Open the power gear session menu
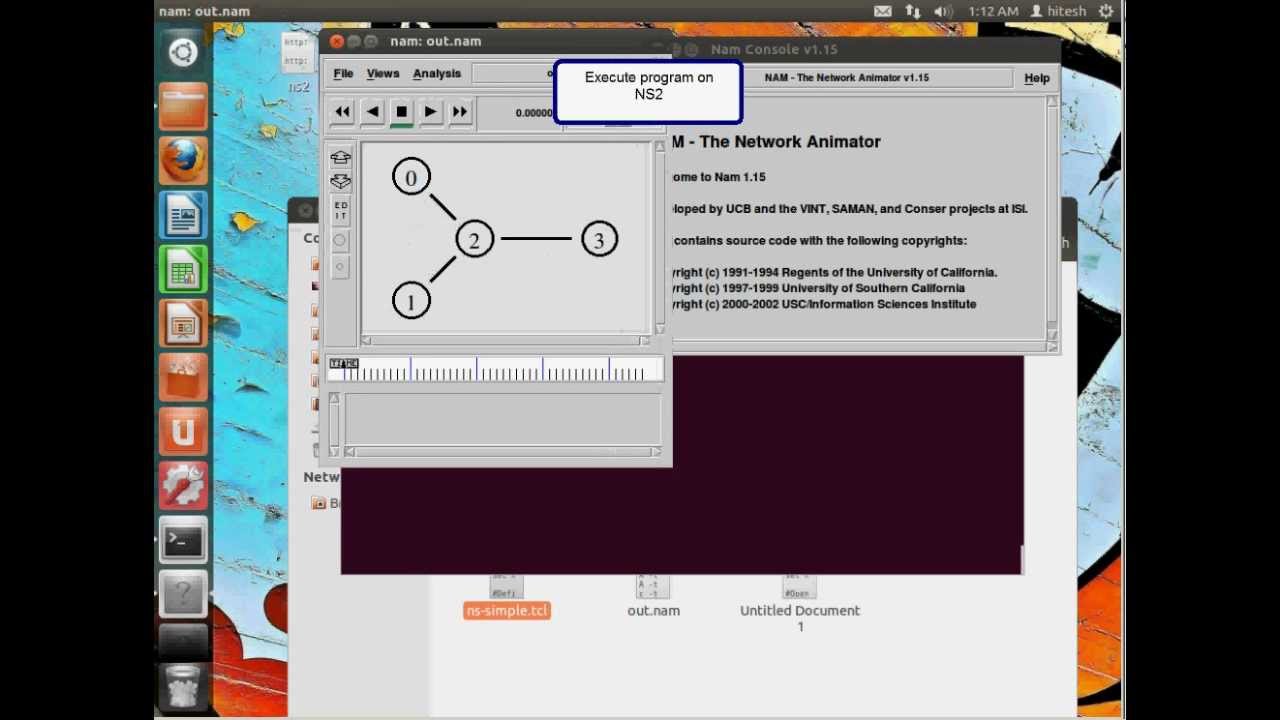Image resolution: width=1280 pixels, height=720 pixels. pos(1106,11)
